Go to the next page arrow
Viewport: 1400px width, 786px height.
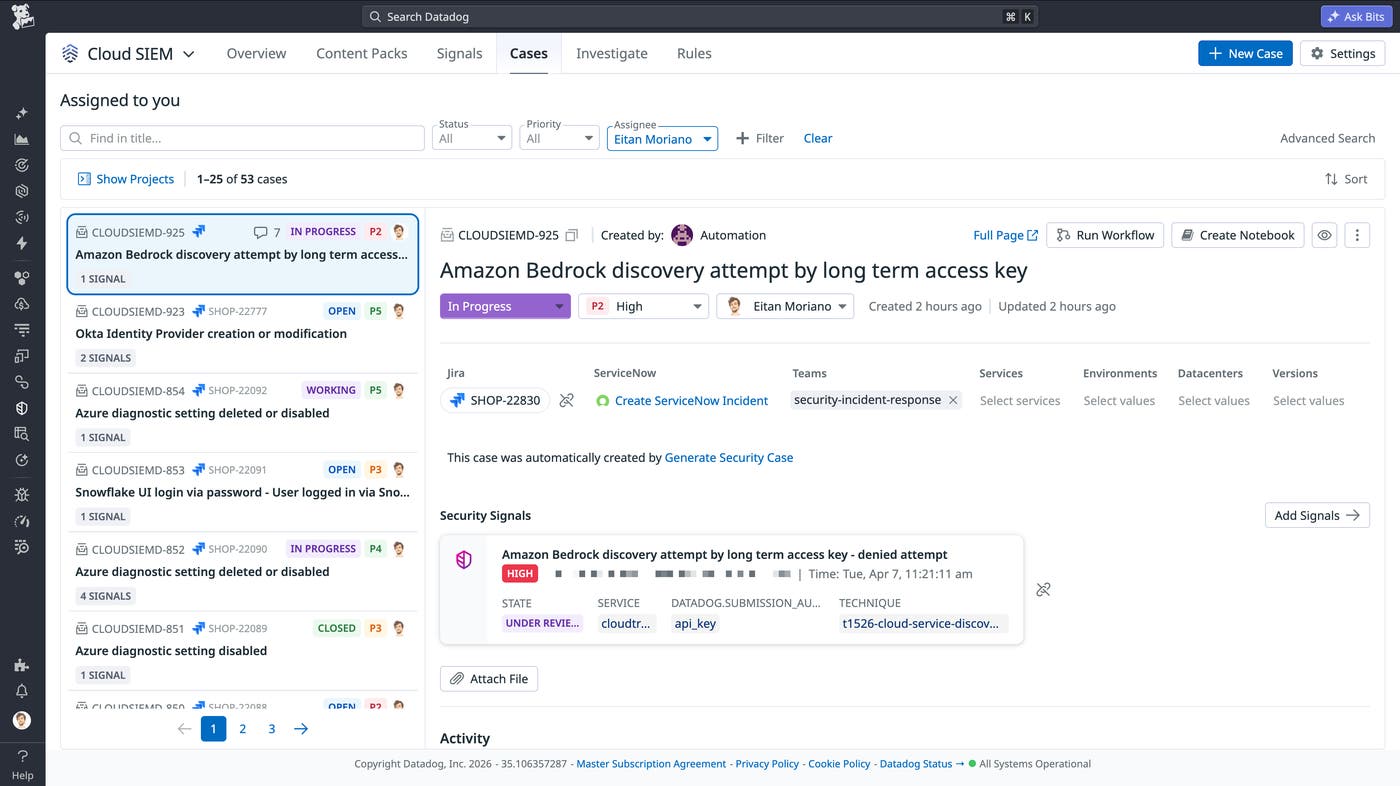(x=301, y=729)
